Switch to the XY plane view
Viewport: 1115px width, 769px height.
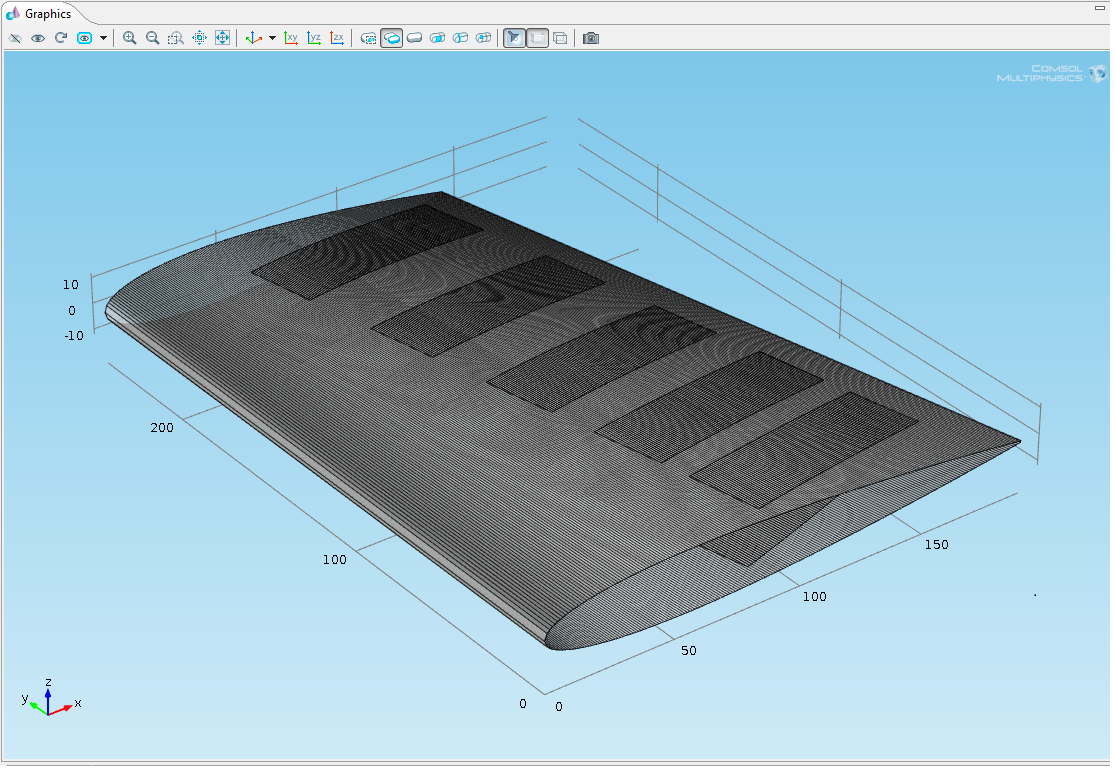coord(291,38)
